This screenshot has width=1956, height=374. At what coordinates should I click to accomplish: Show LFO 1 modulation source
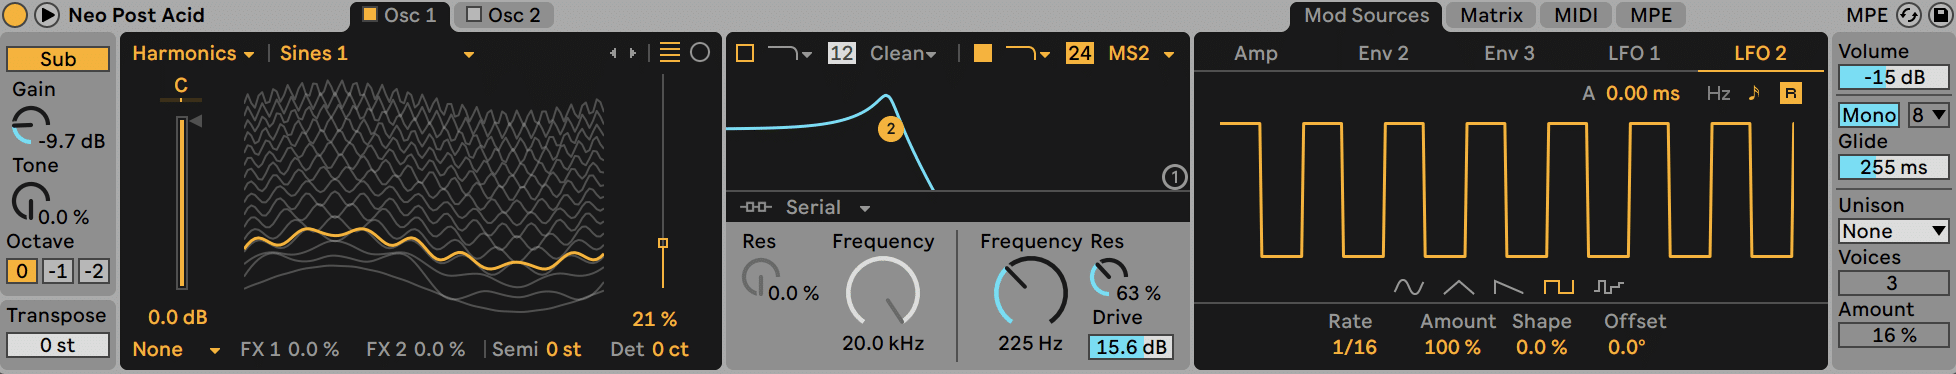pyautogui.click(x=1634, y=53)
